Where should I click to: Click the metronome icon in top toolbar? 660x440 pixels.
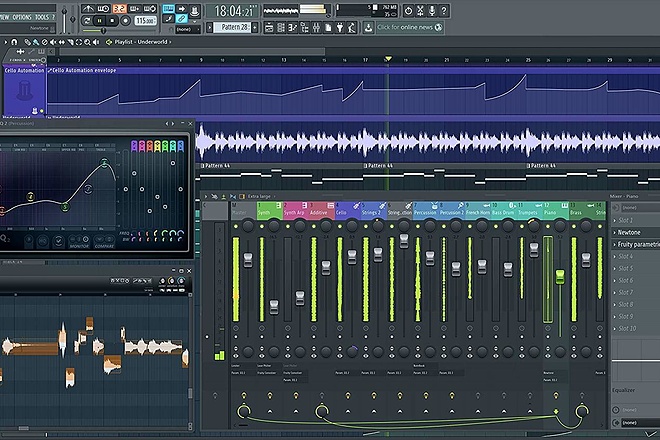88,8
